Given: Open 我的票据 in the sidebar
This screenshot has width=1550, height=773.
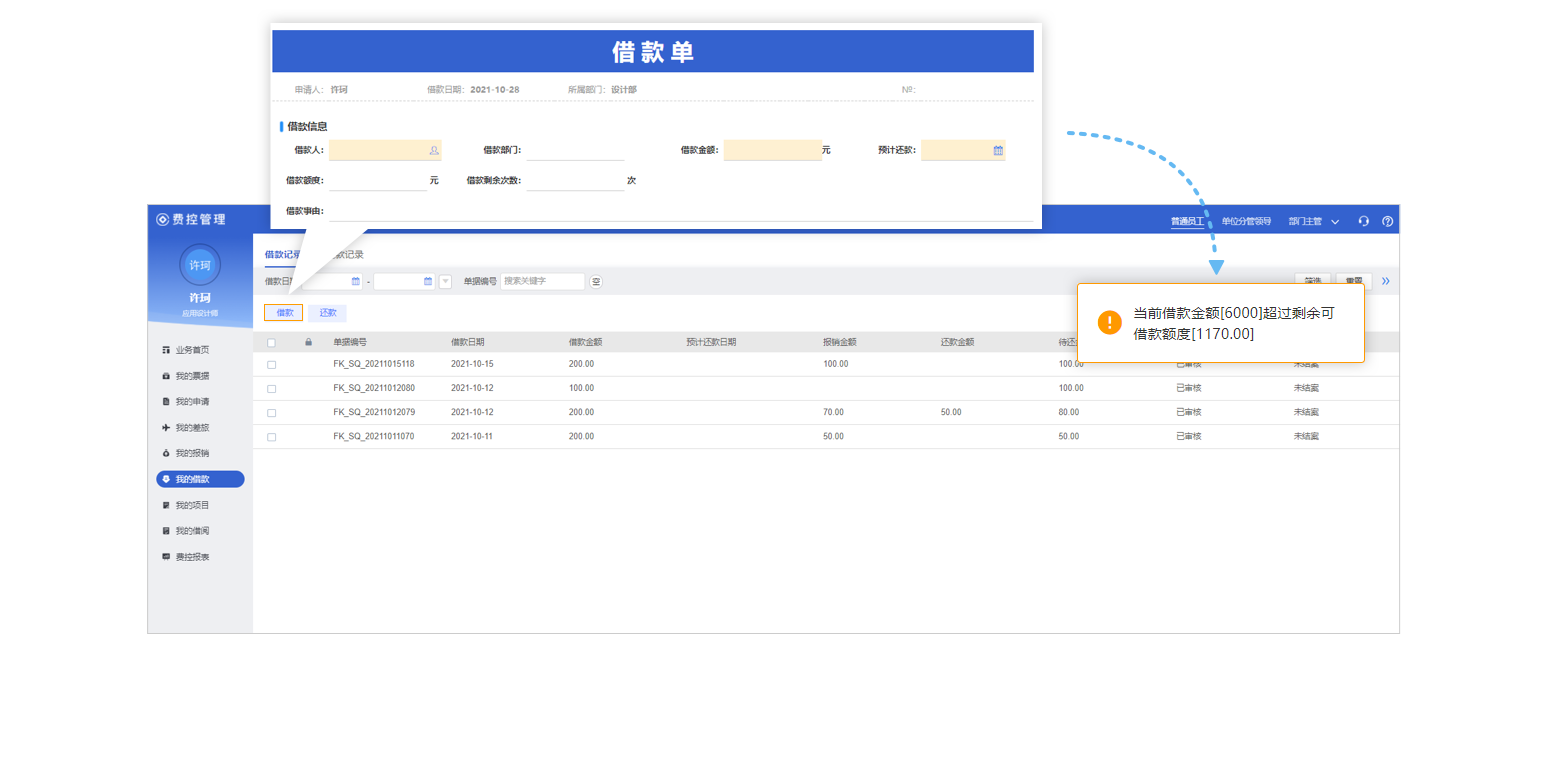Looking at the screenshot, I should click(192, 376).
